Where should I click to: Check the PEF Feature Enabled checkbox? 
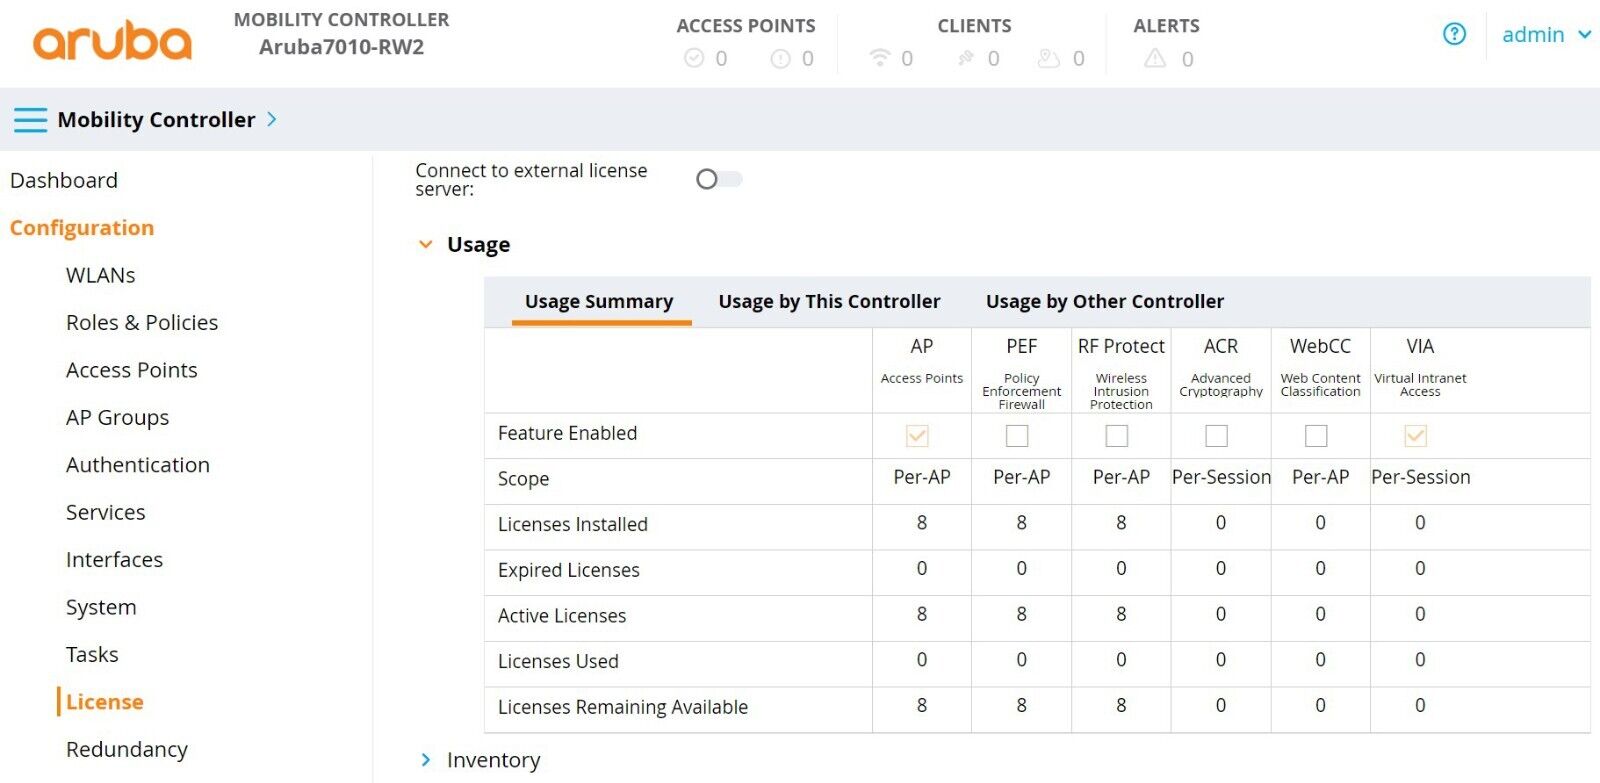pos(1017,436)
